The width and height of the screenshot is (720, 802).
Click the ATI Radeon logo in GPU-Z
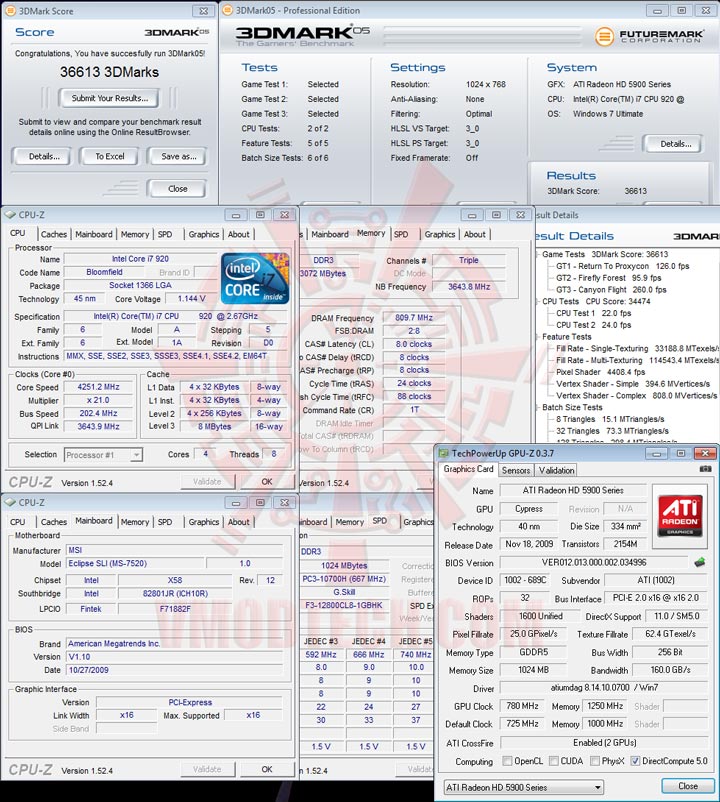680,515
